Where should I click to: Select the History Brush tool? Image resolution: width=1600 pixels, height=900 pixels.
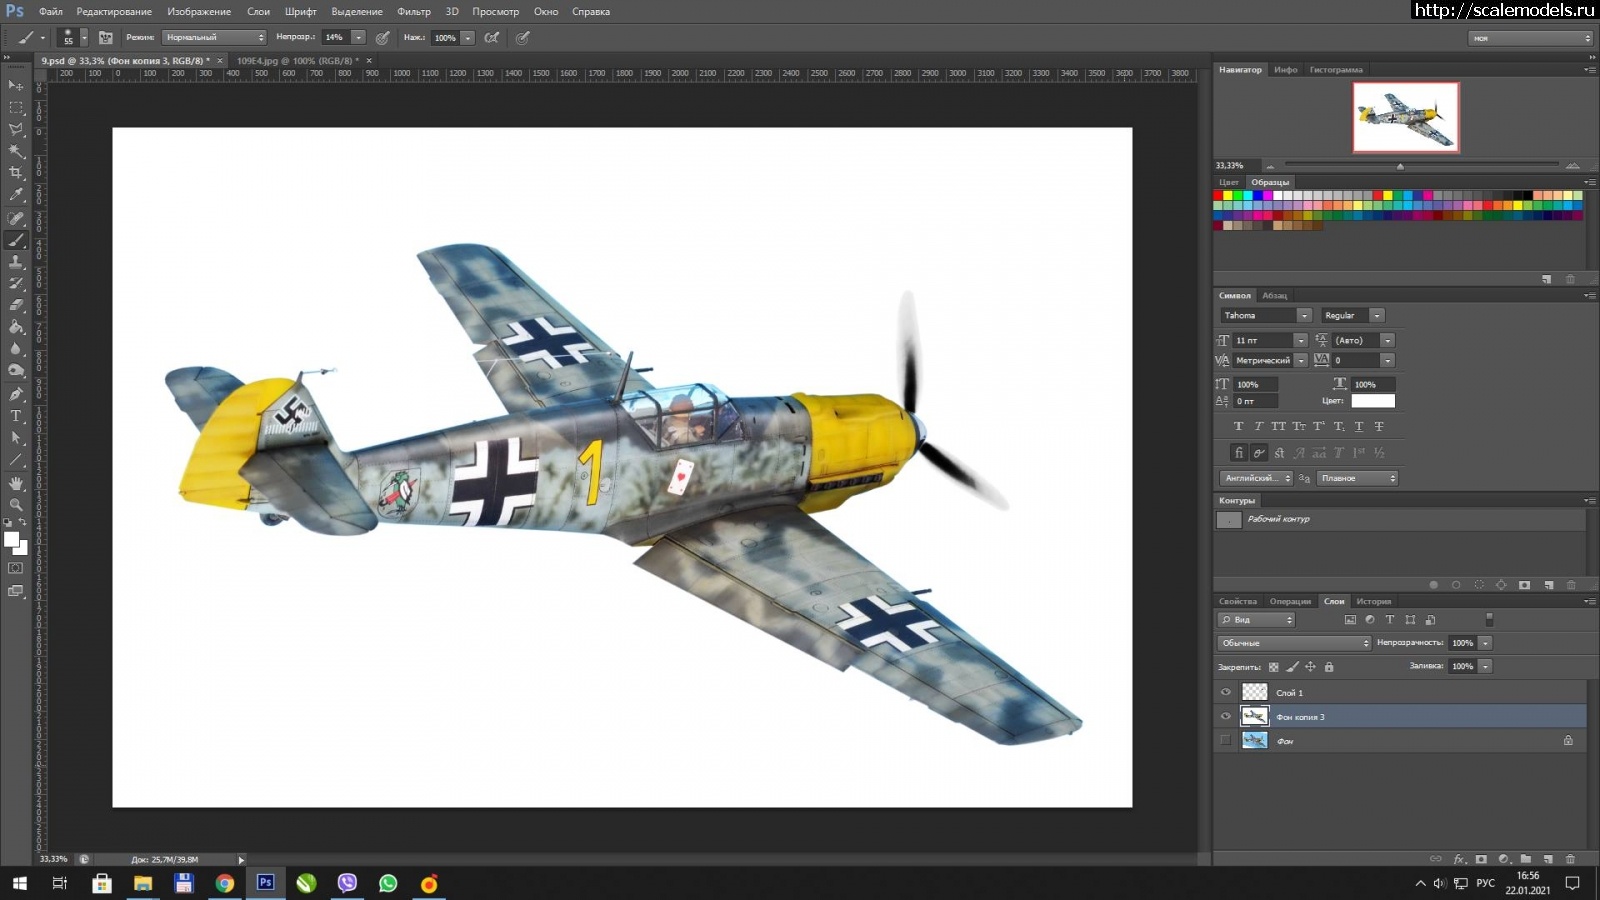(16, 284)
